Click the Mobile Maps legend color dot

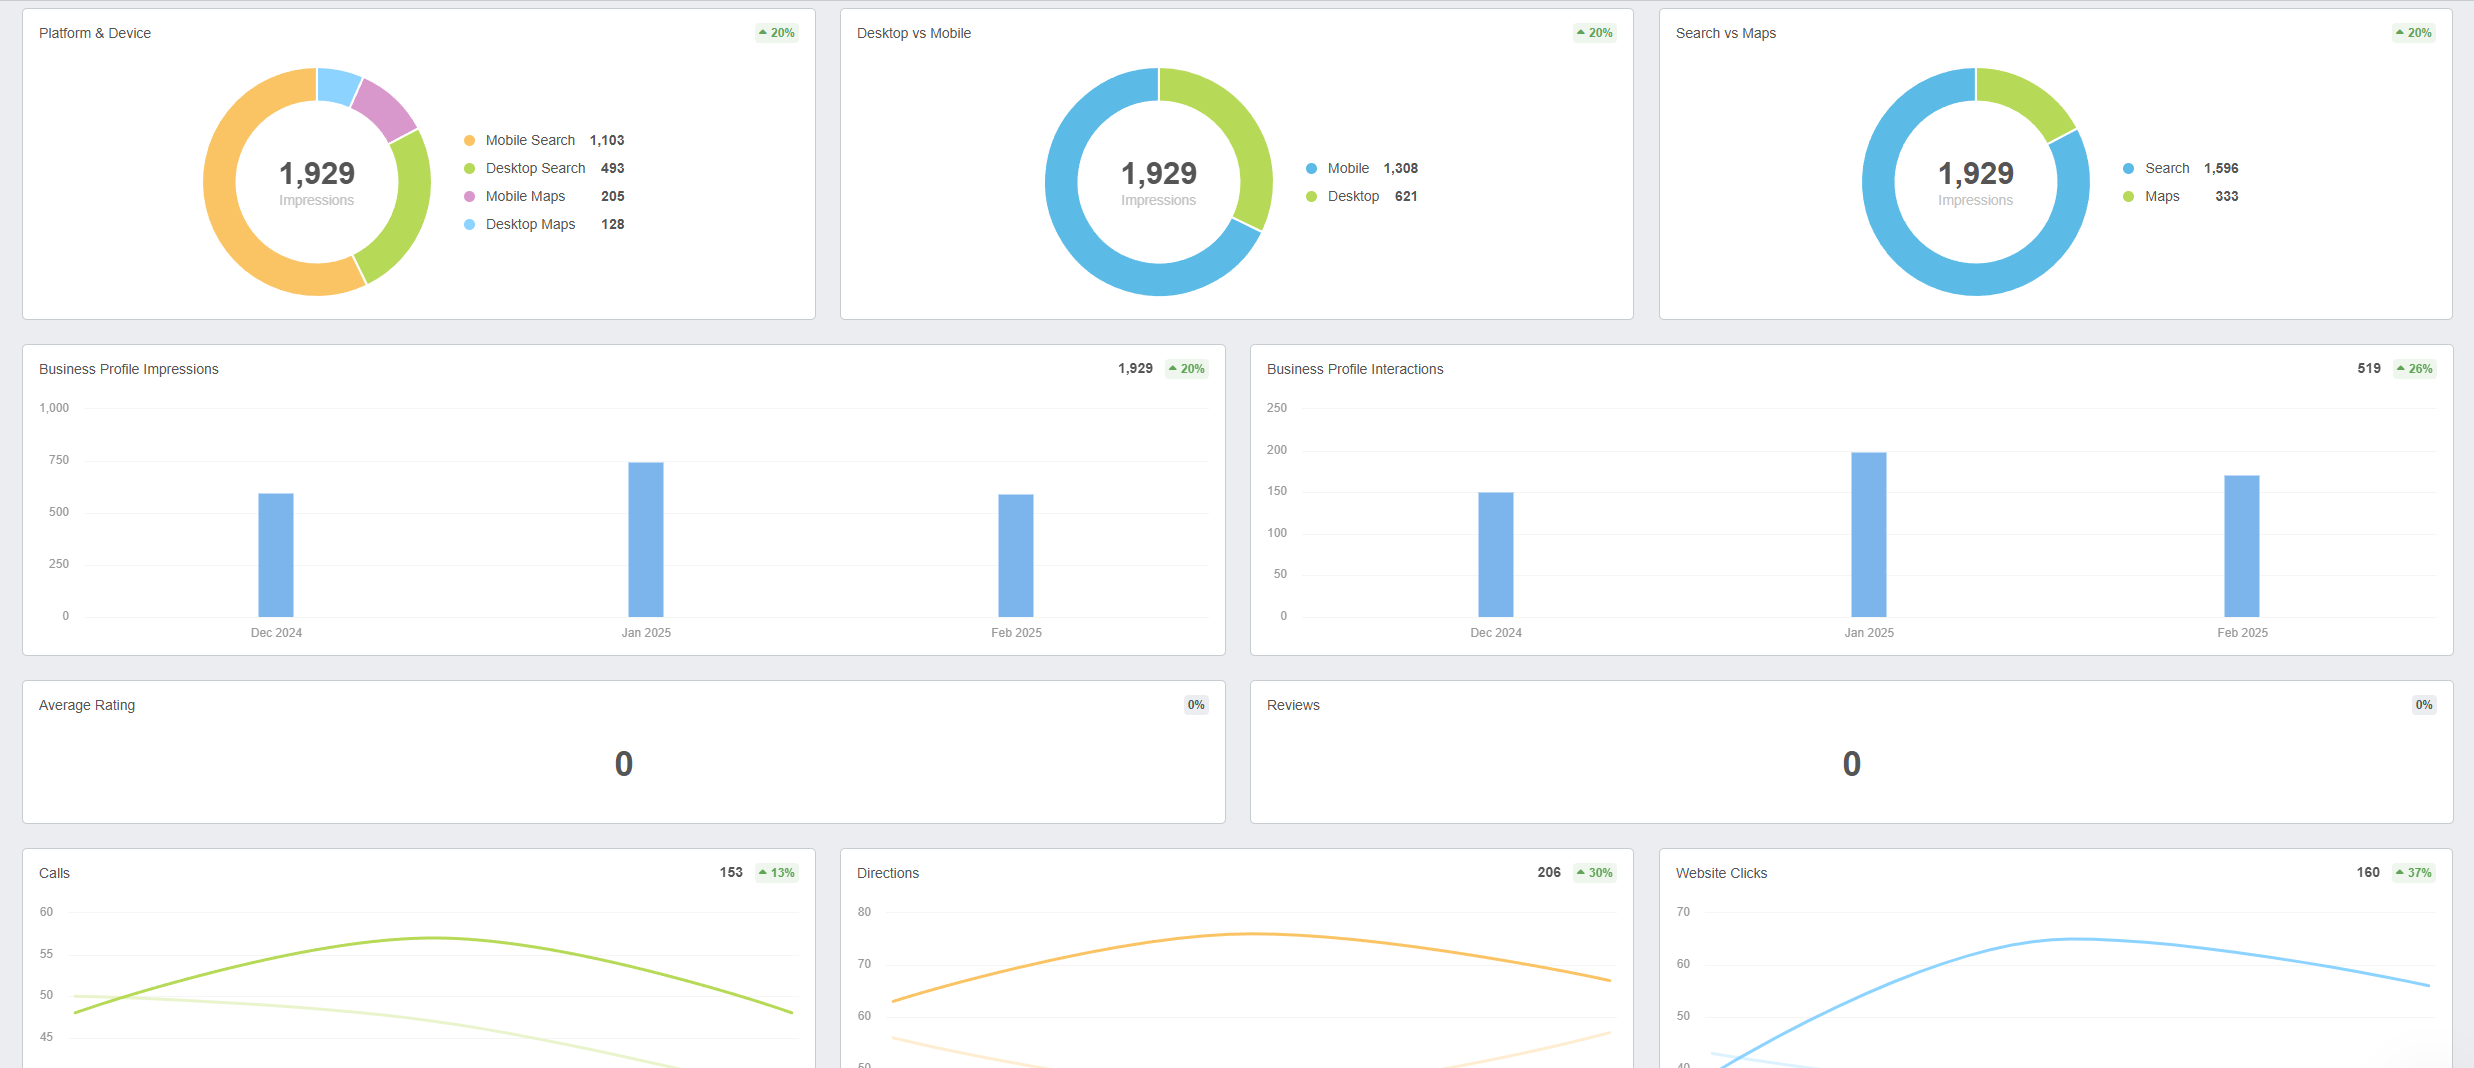pyautogui.click(x=469, y=197)
